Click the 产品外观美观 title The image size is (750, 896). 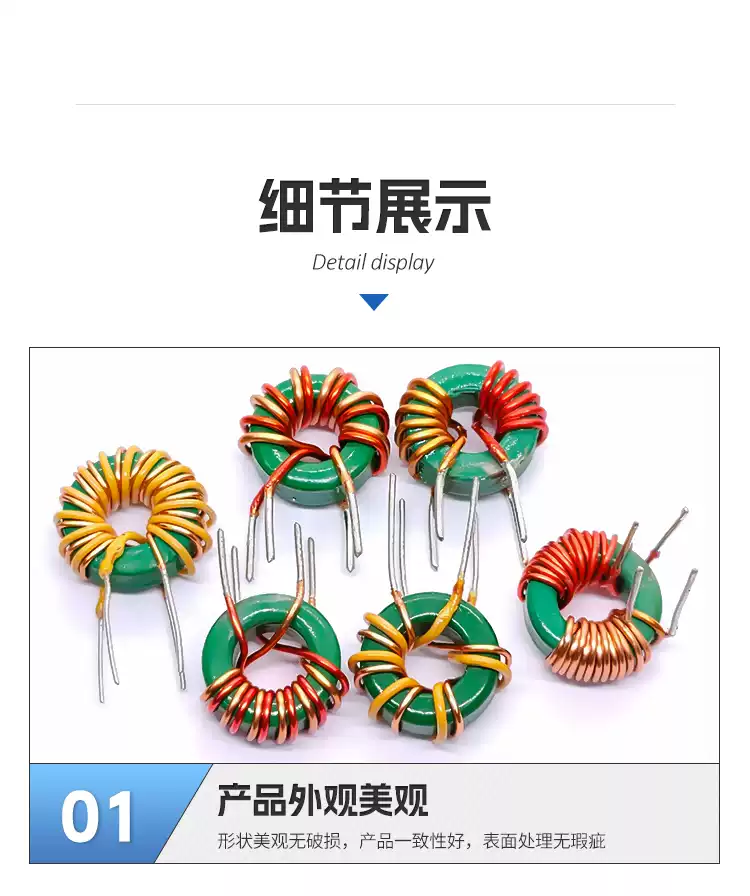point(322,799)
